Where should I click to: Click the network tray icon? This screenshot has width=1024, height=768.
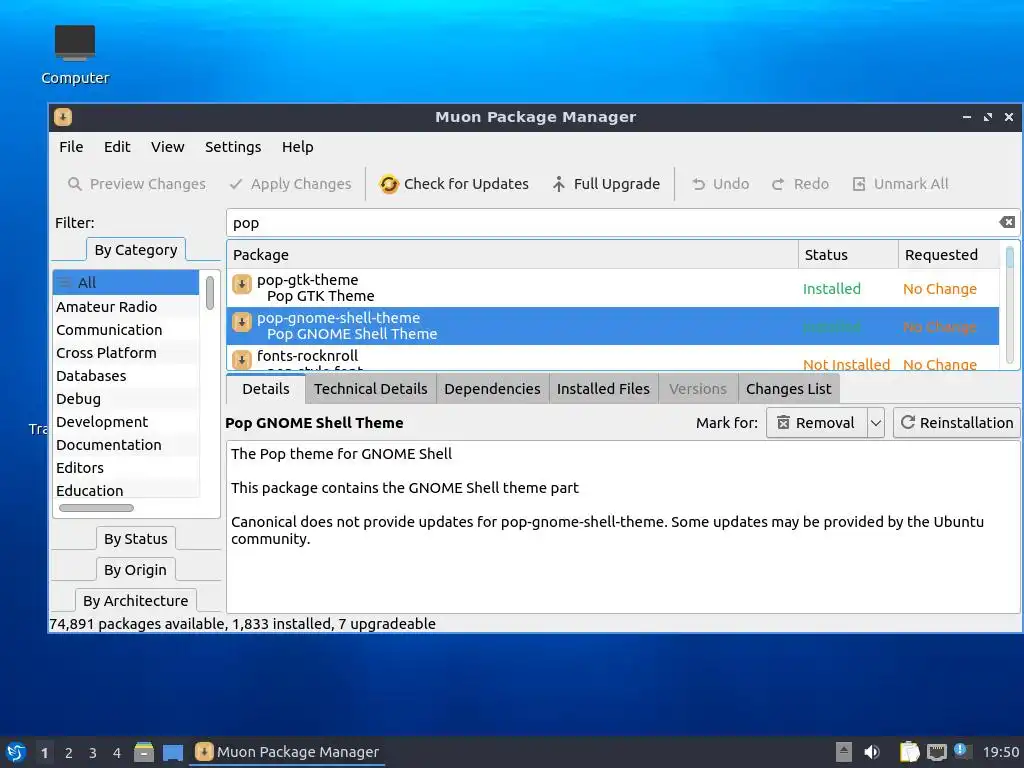(936, 752)
